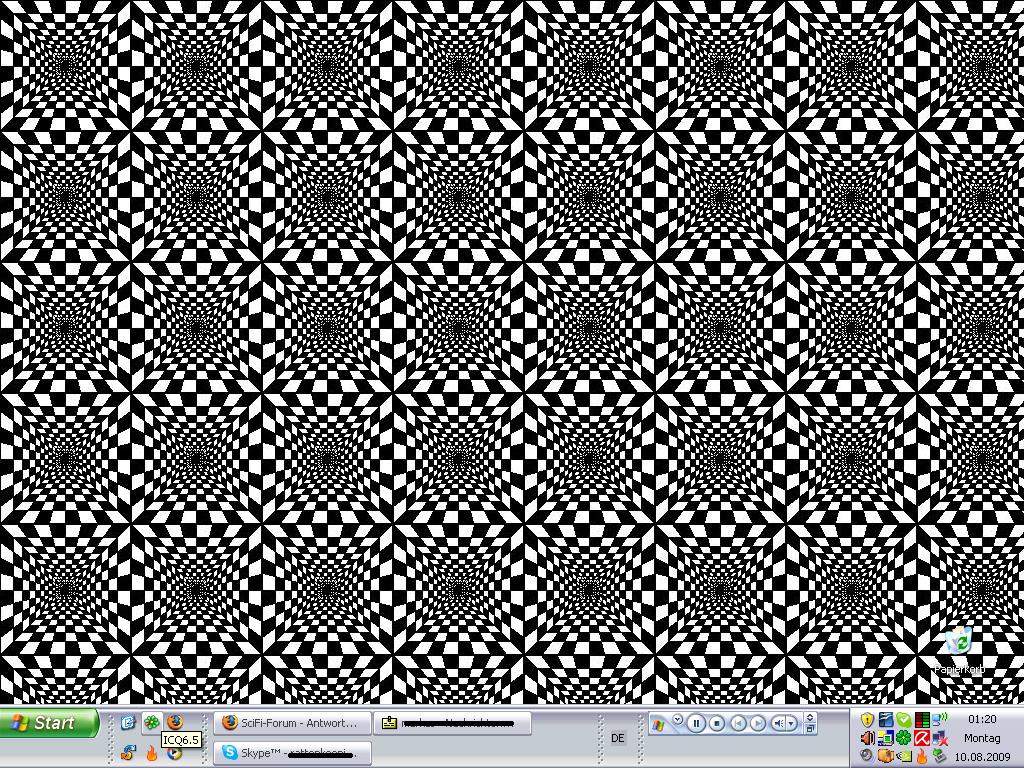The image size is (1024, 768).
Task: Skip to previous track in media player
Action: point(737,723)
